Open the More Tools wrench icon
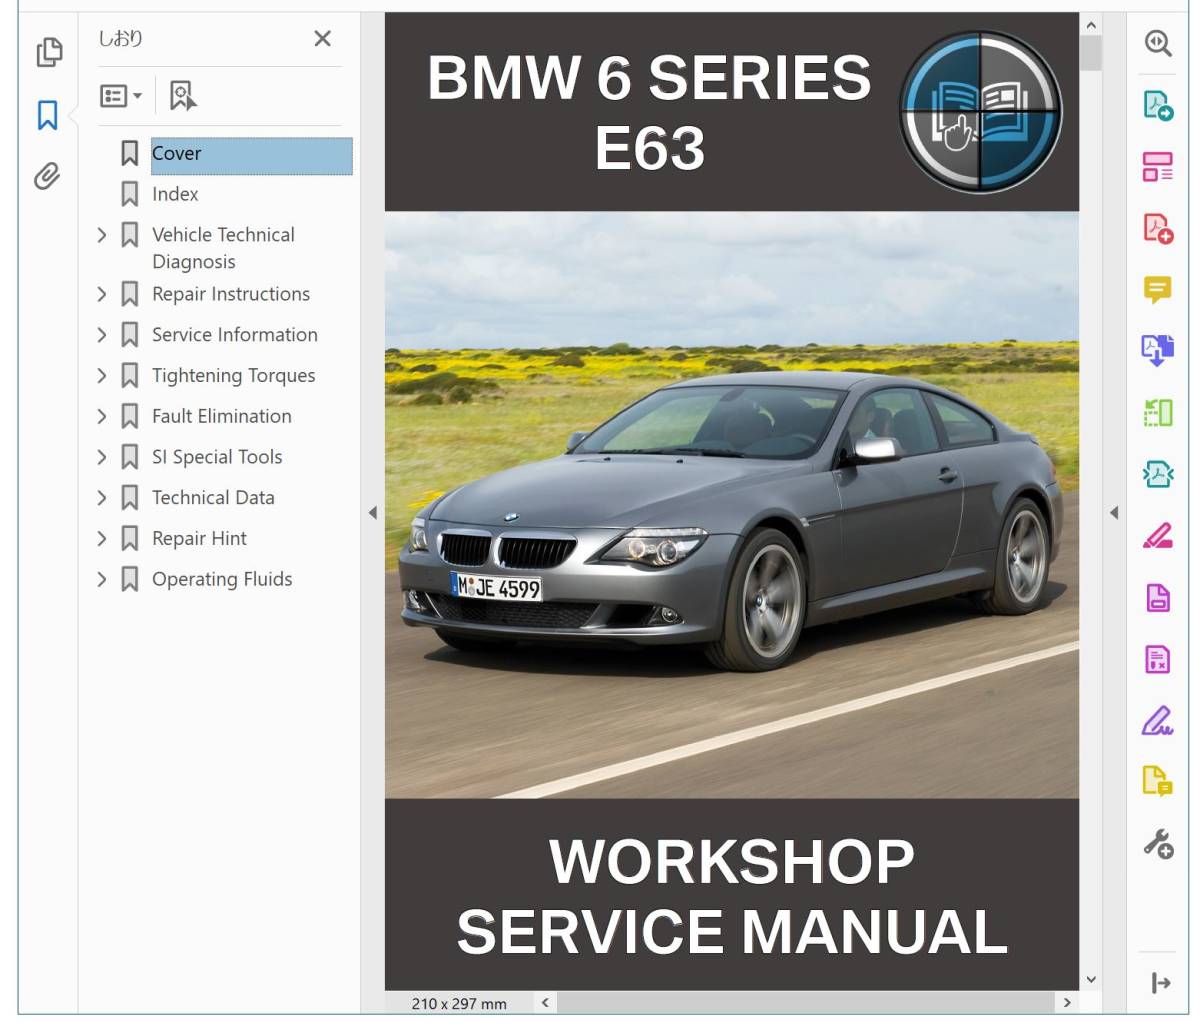This screenshot has width=1200, height=1023. coord(1158,844)
